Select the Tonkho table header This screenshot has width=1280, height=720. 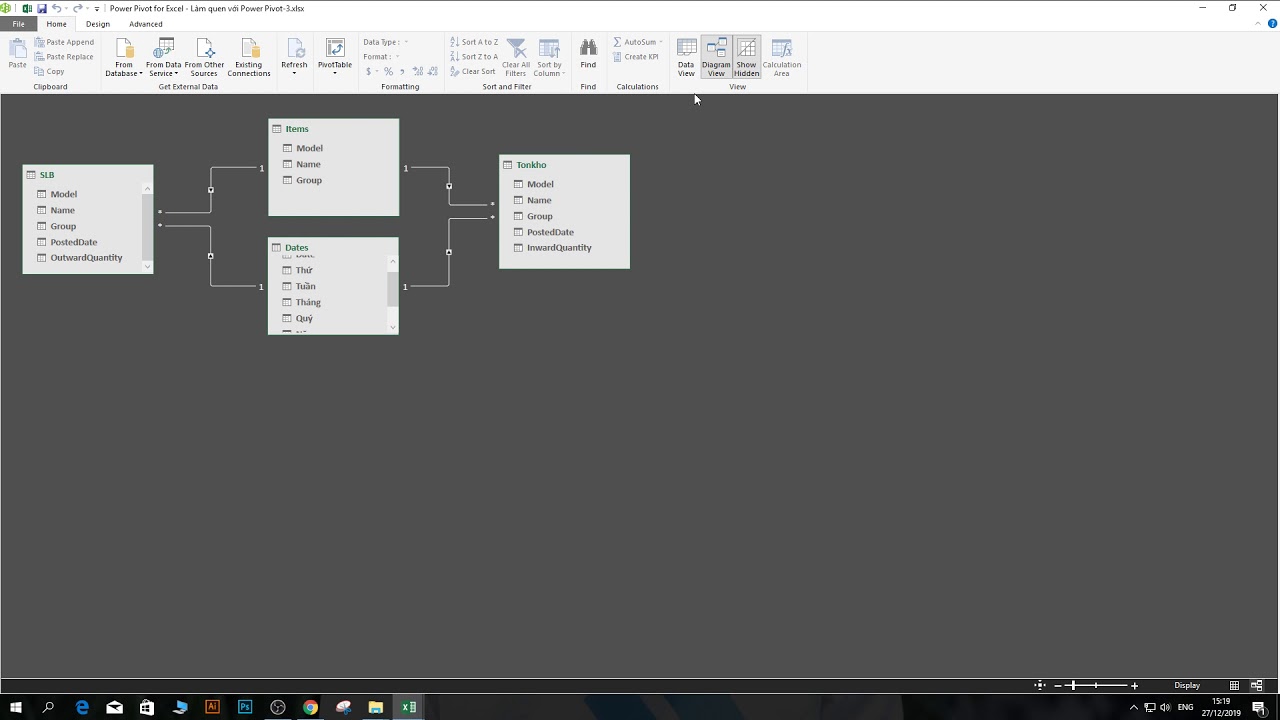[565, 165]
